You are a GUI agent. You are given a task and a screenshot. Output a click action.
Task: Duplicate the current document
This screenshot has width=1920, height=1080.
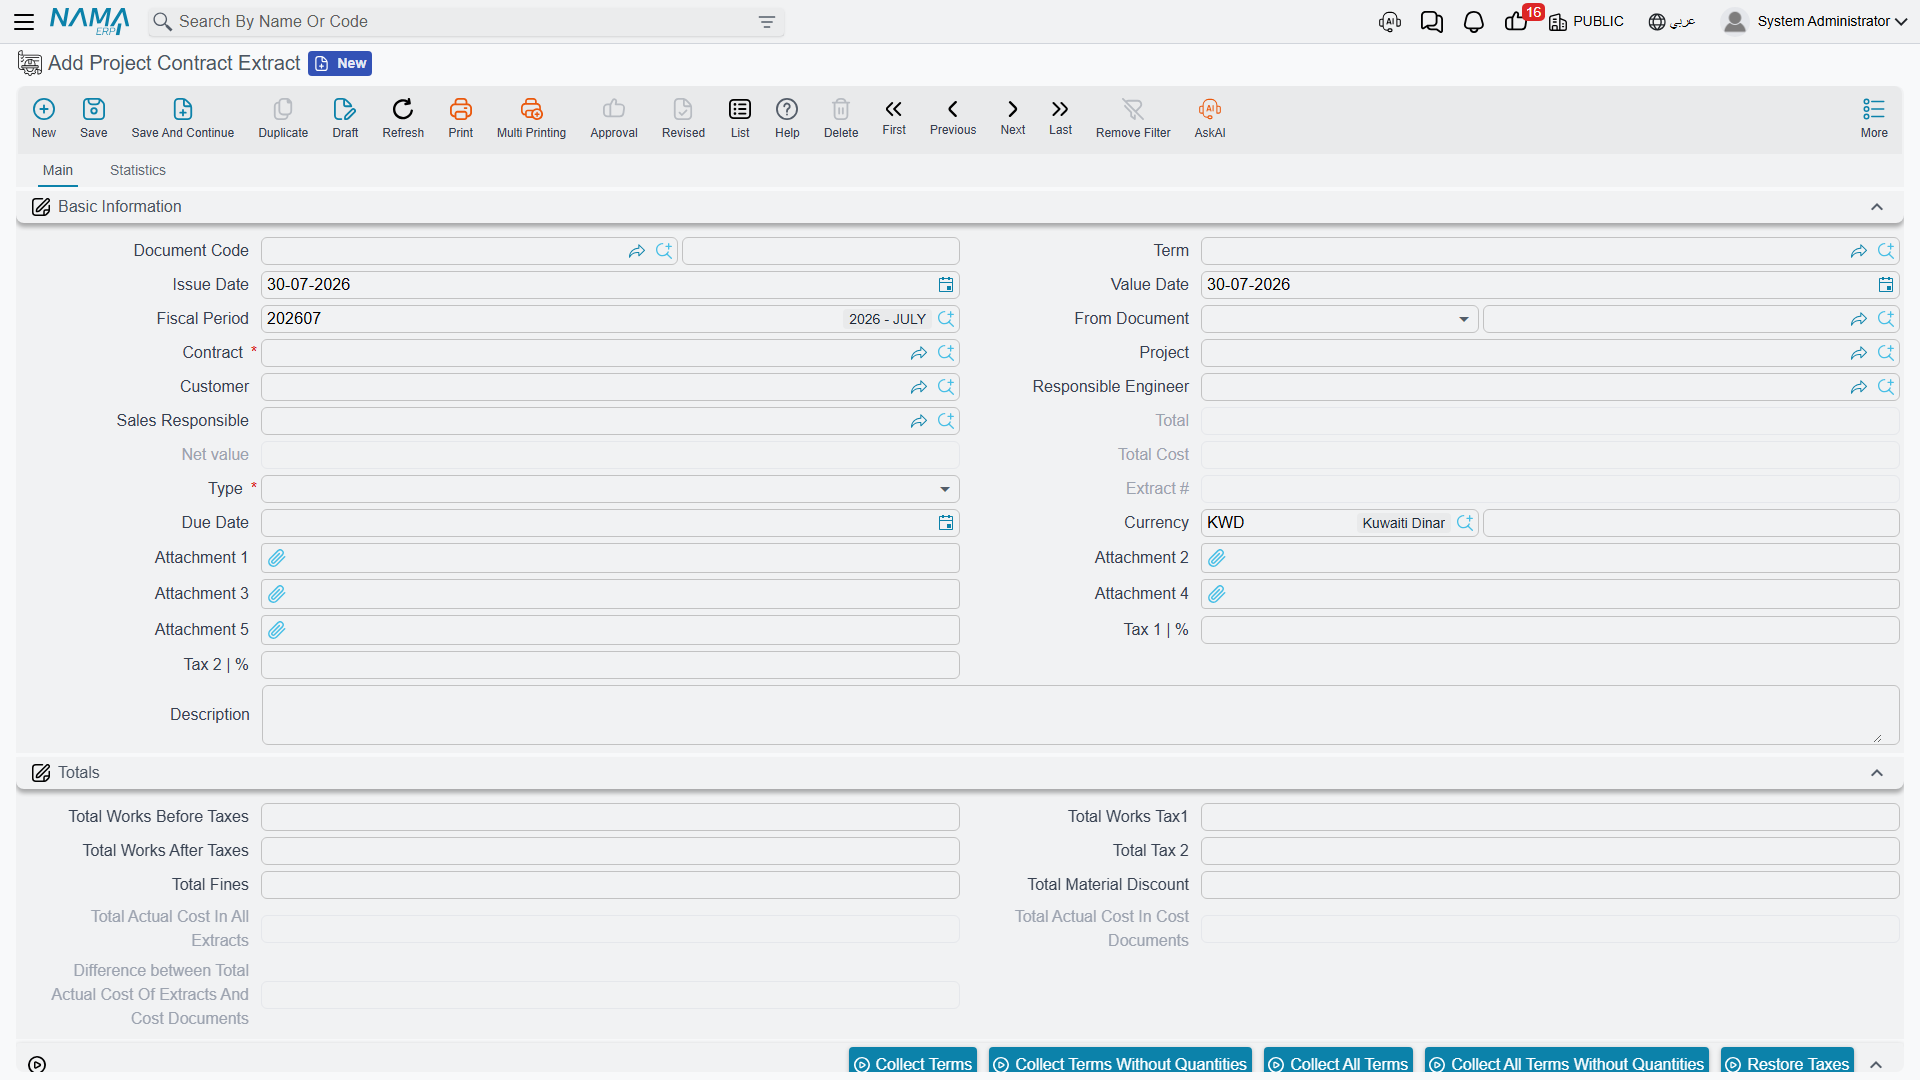point(283,117)
